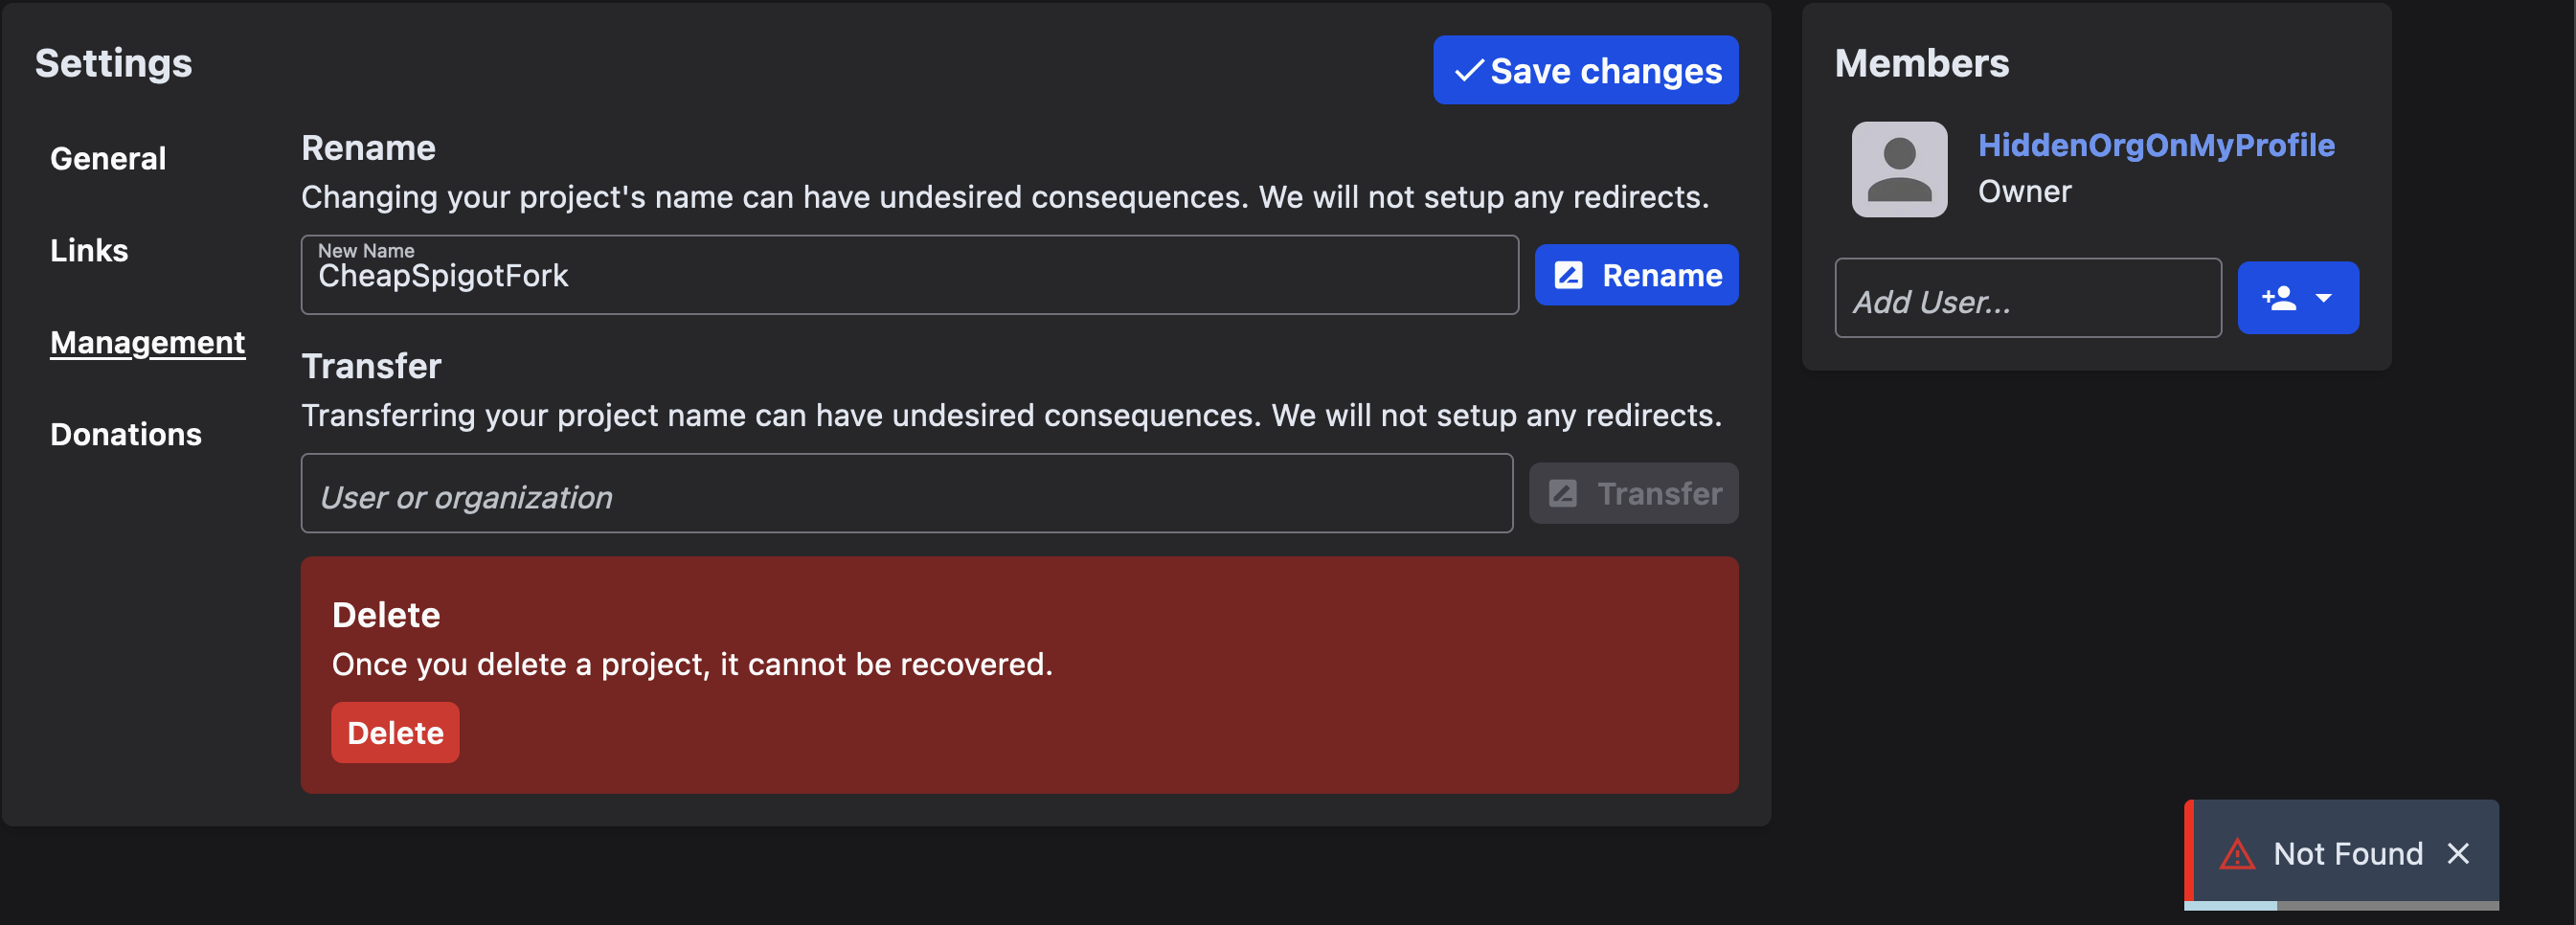Click the edit pencil icon on Rename button
This screenshot has height=925, width=2576.
[1569, 274]
